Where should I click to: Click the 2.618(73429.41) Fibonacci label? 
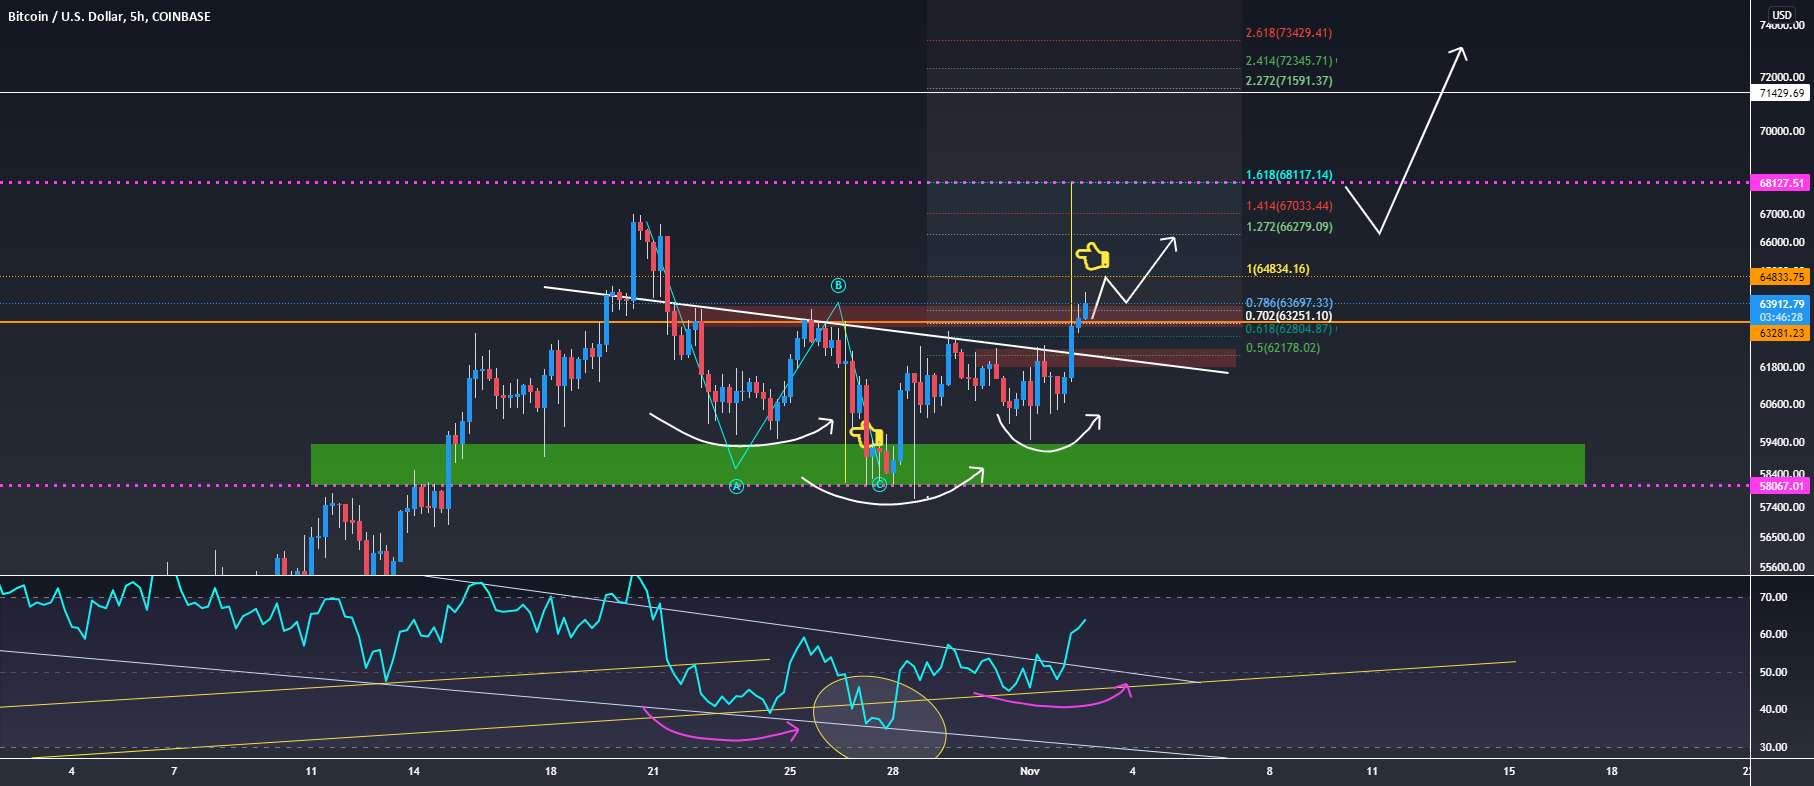[1288, 33]
